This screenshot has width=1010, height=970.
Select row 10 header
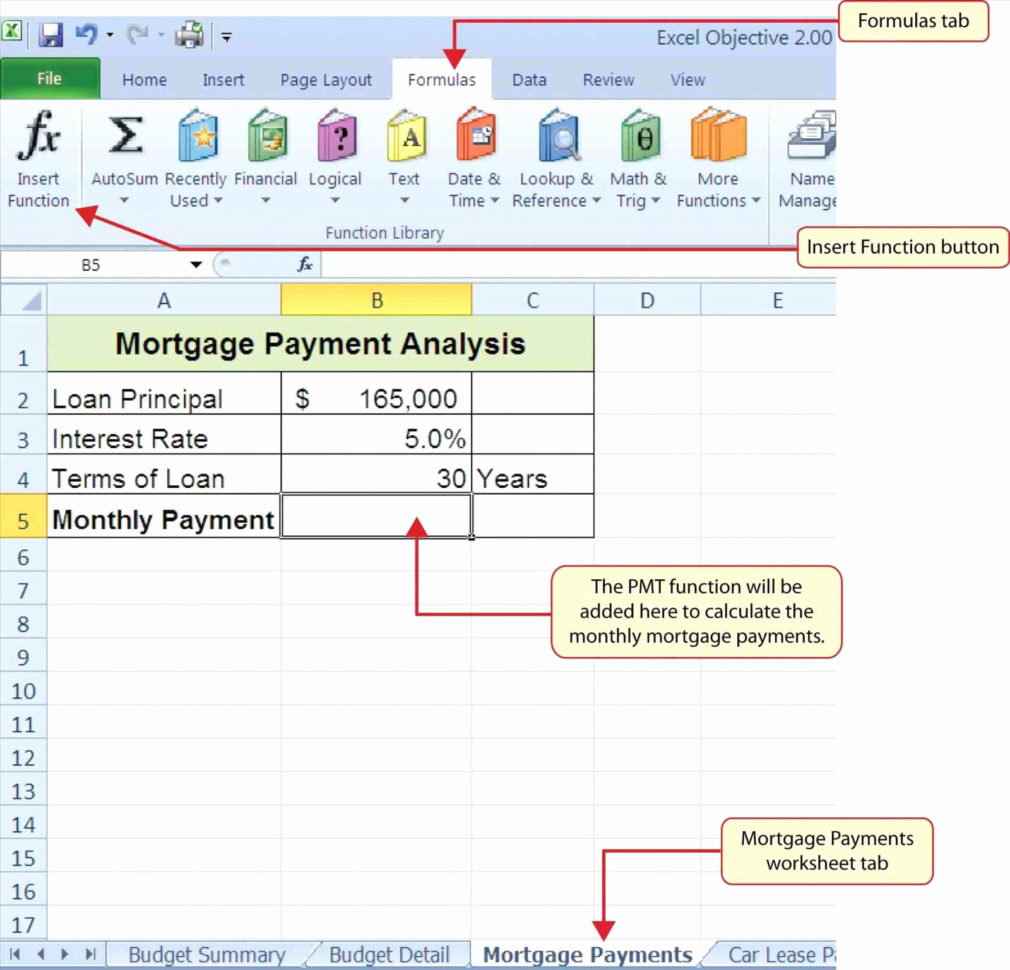click(x=23, y=690)
